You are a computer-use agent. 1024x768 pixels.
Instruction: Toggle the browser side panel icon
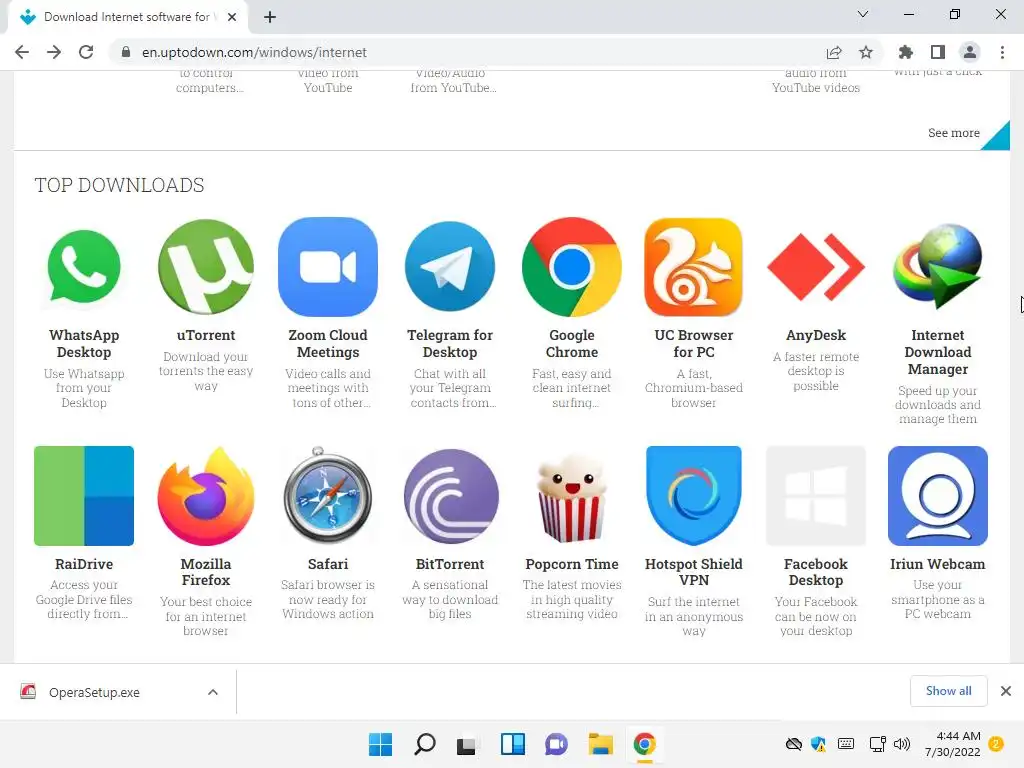938,52
